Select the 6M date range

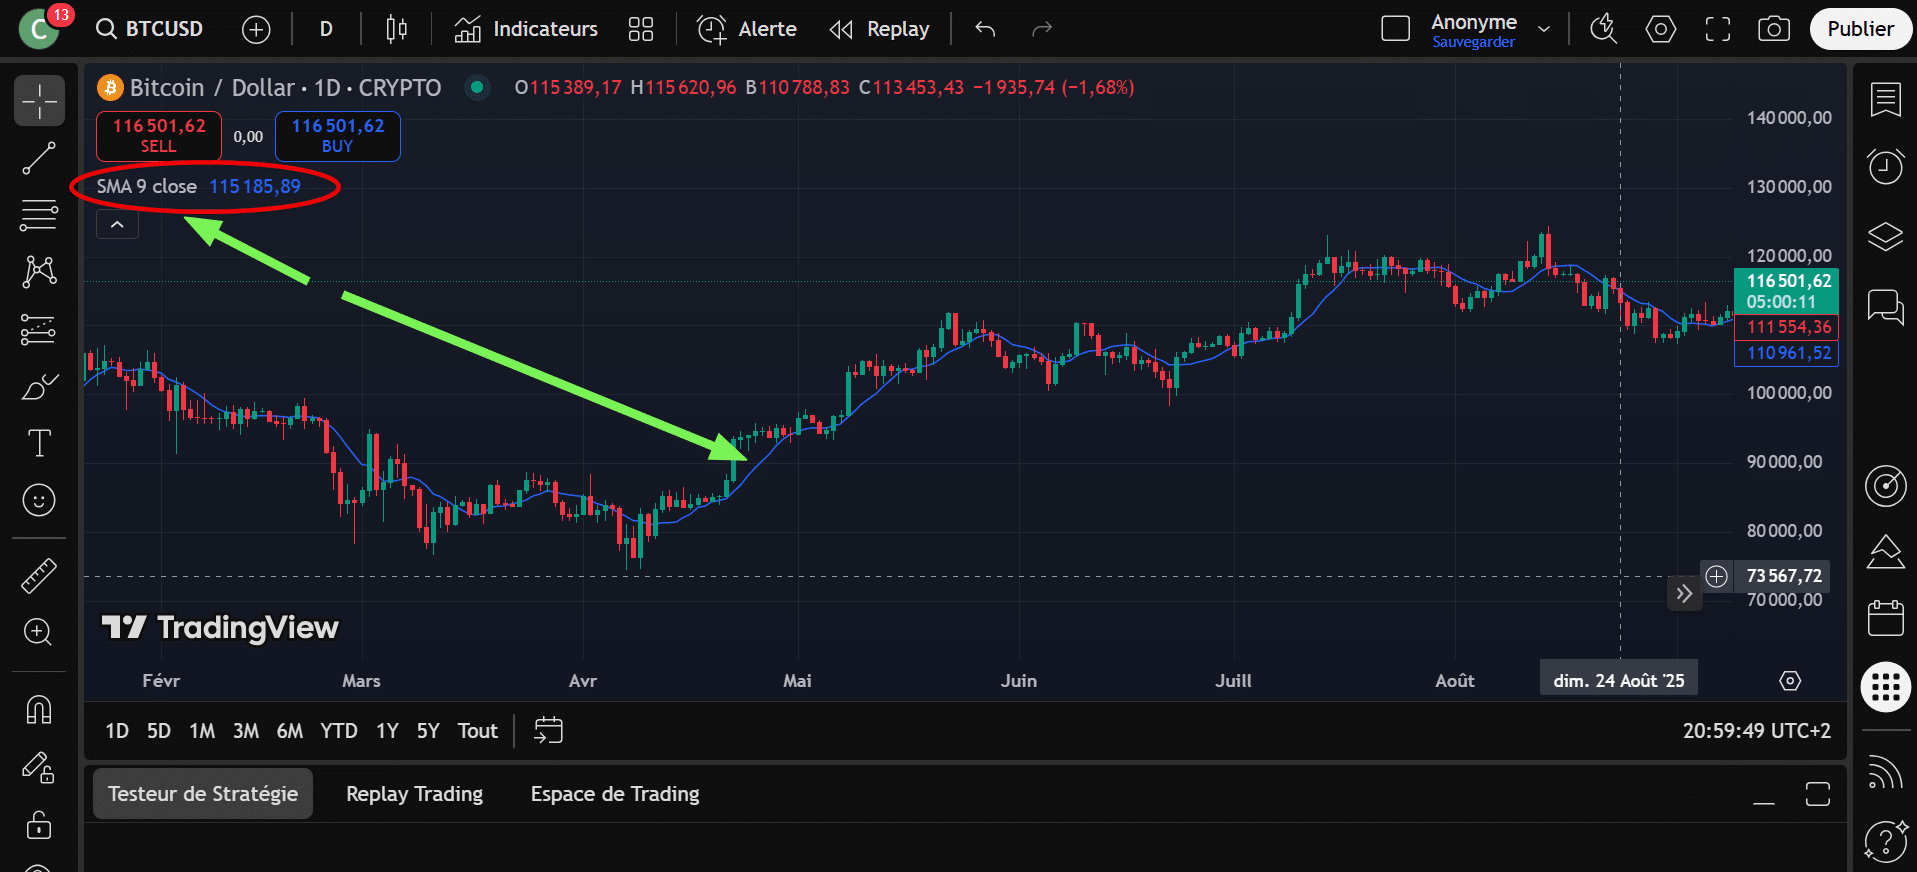289,731
